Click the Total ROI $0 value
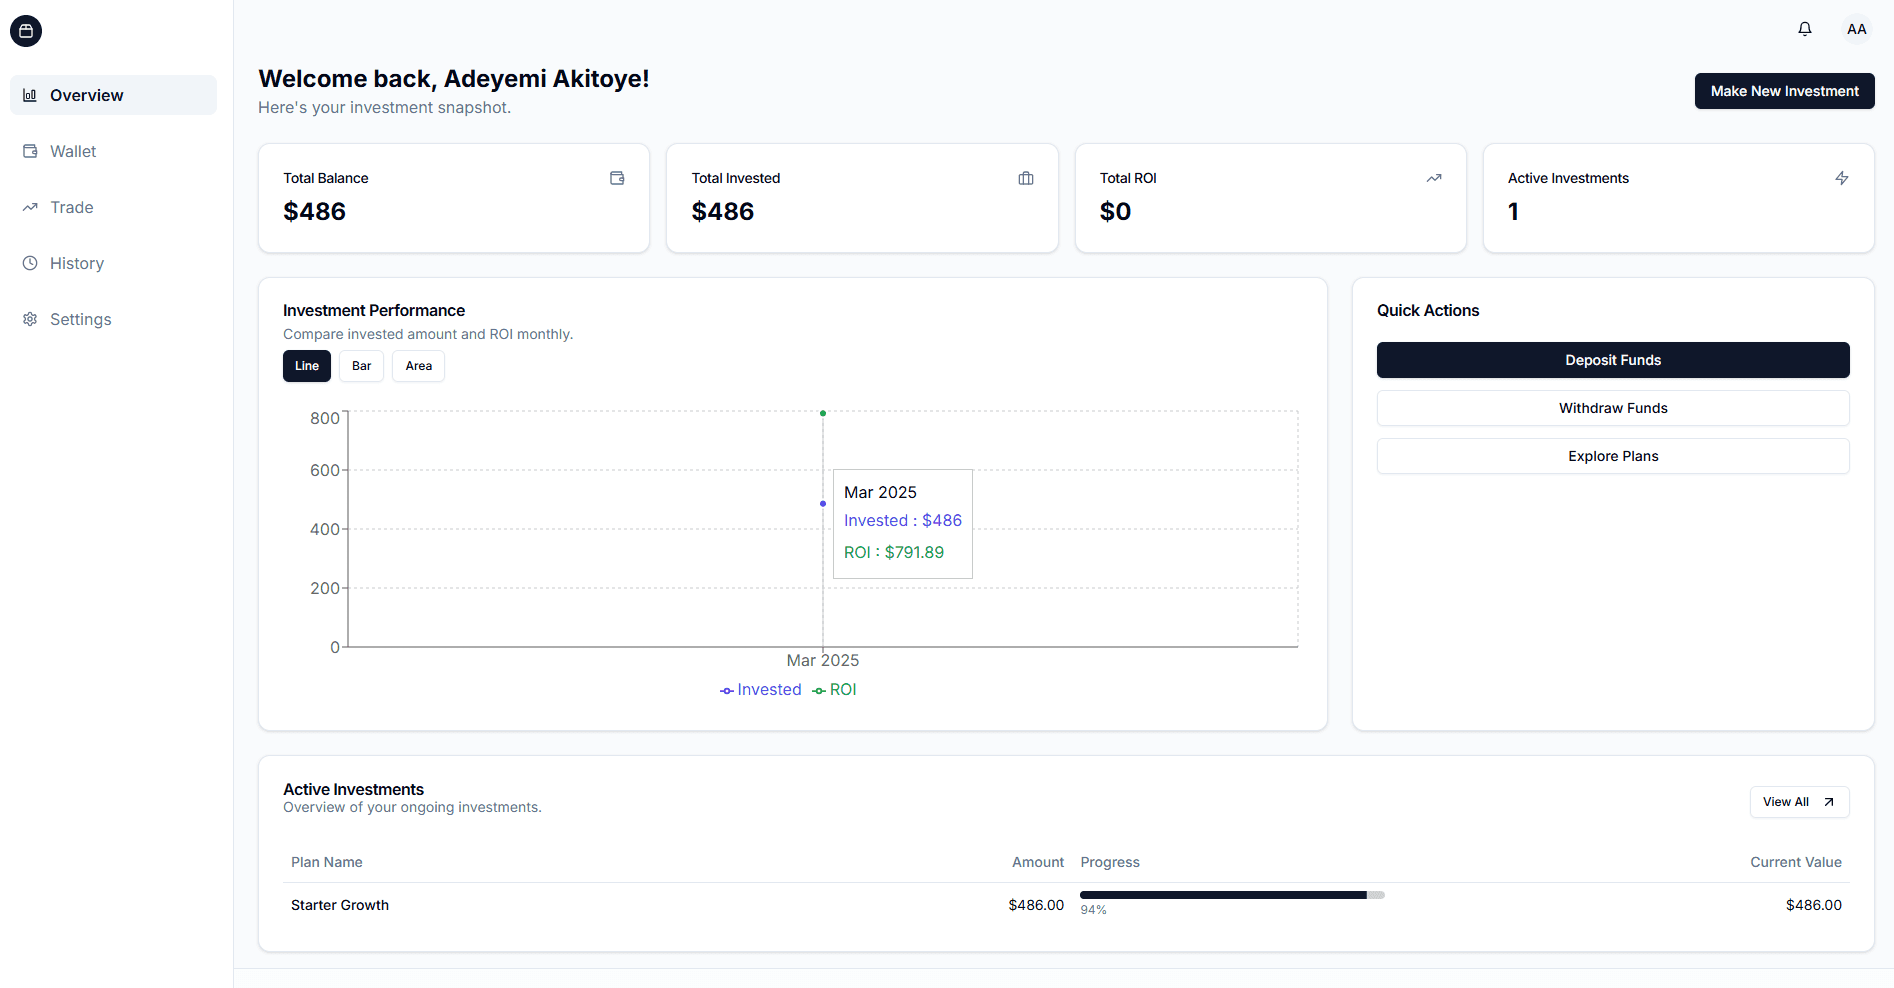The height and width of the screenshot is (988, 1894). (x=1115, y=211)
